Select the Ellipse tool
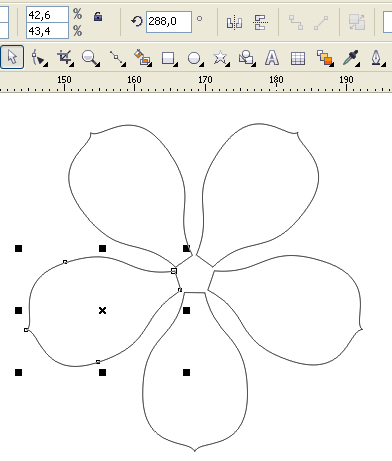 click(194, 58)
